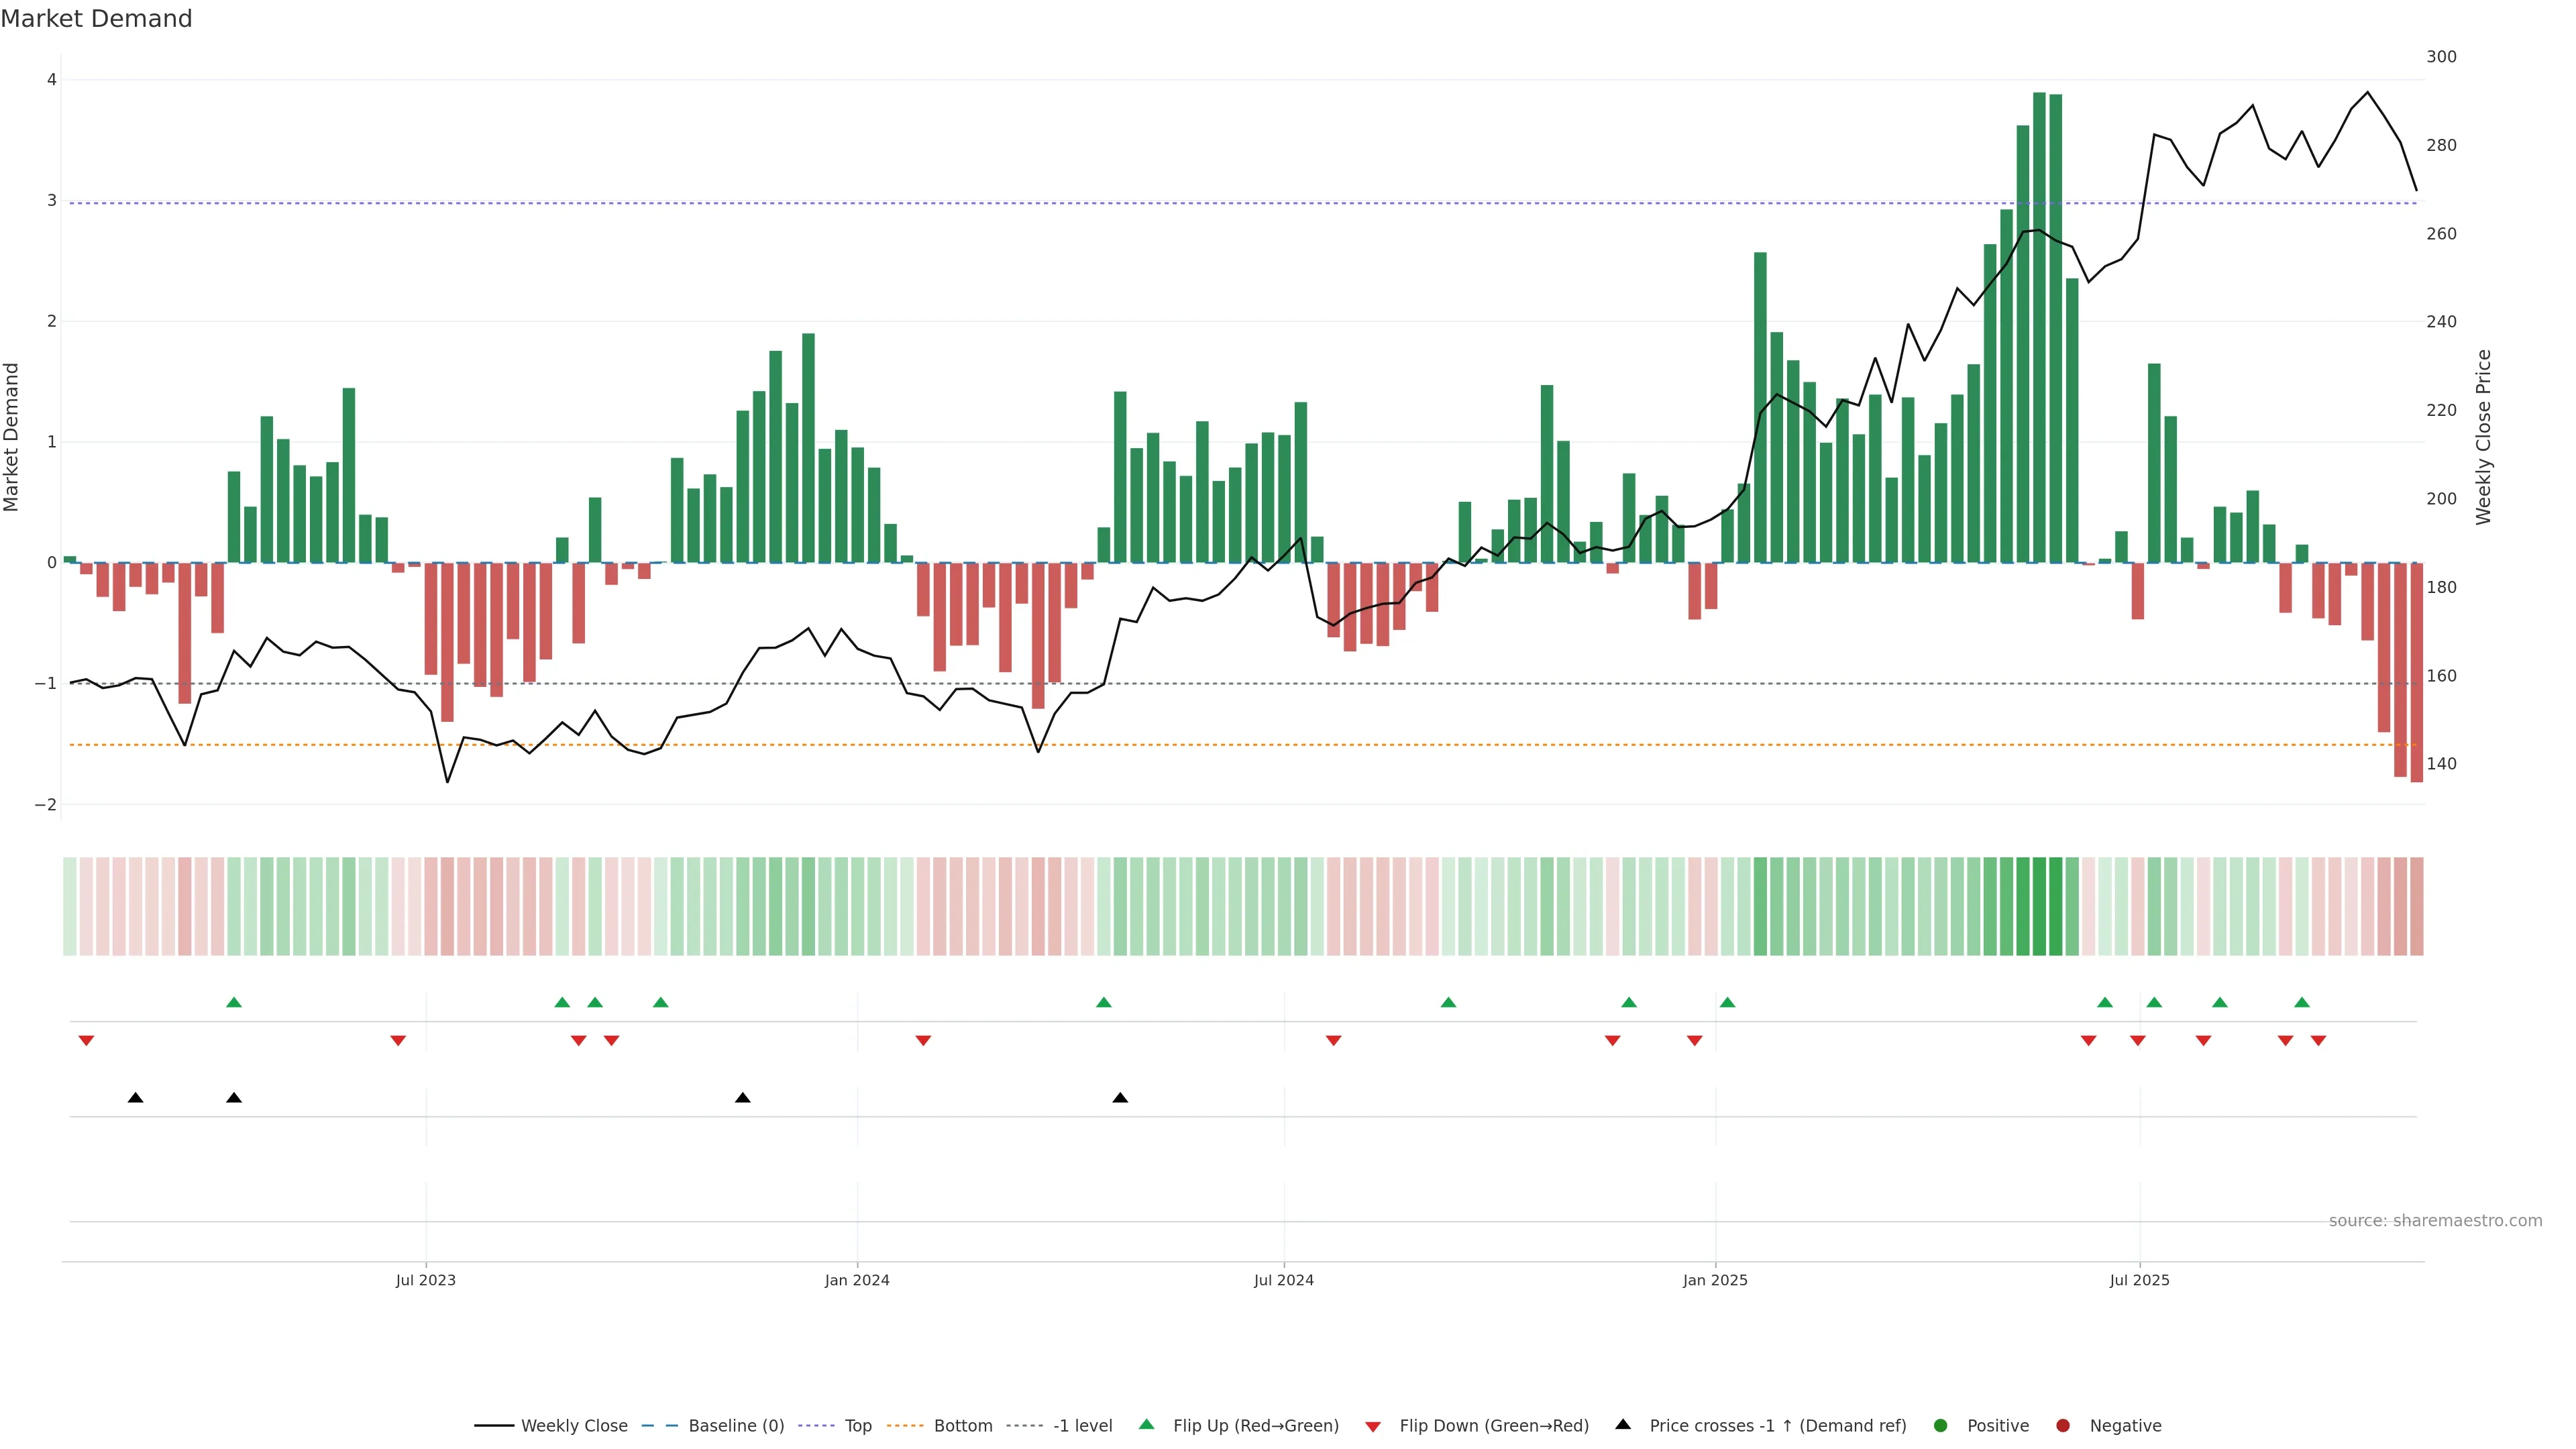Click the red Negative legend dot

(2063, 1425)
